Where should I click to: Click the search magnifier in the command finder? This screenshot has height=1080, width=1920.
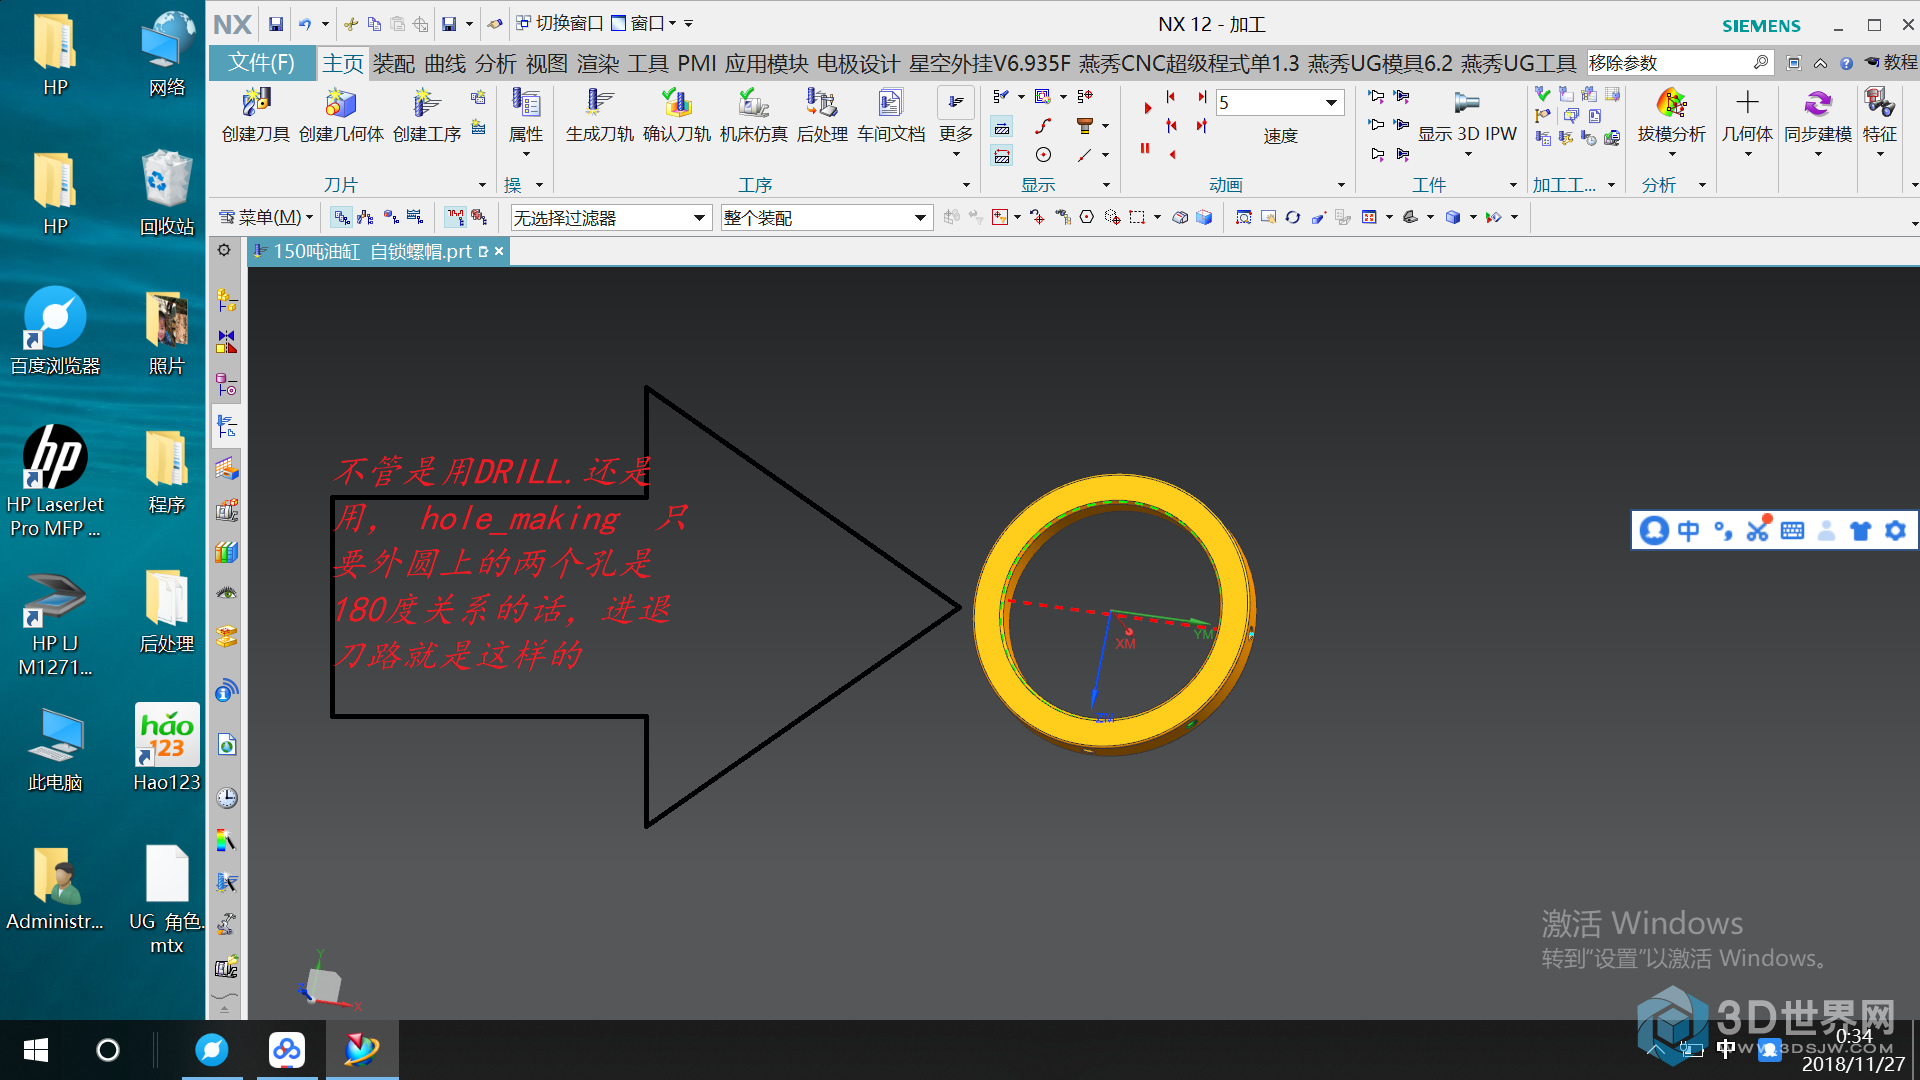(1760, 63)
